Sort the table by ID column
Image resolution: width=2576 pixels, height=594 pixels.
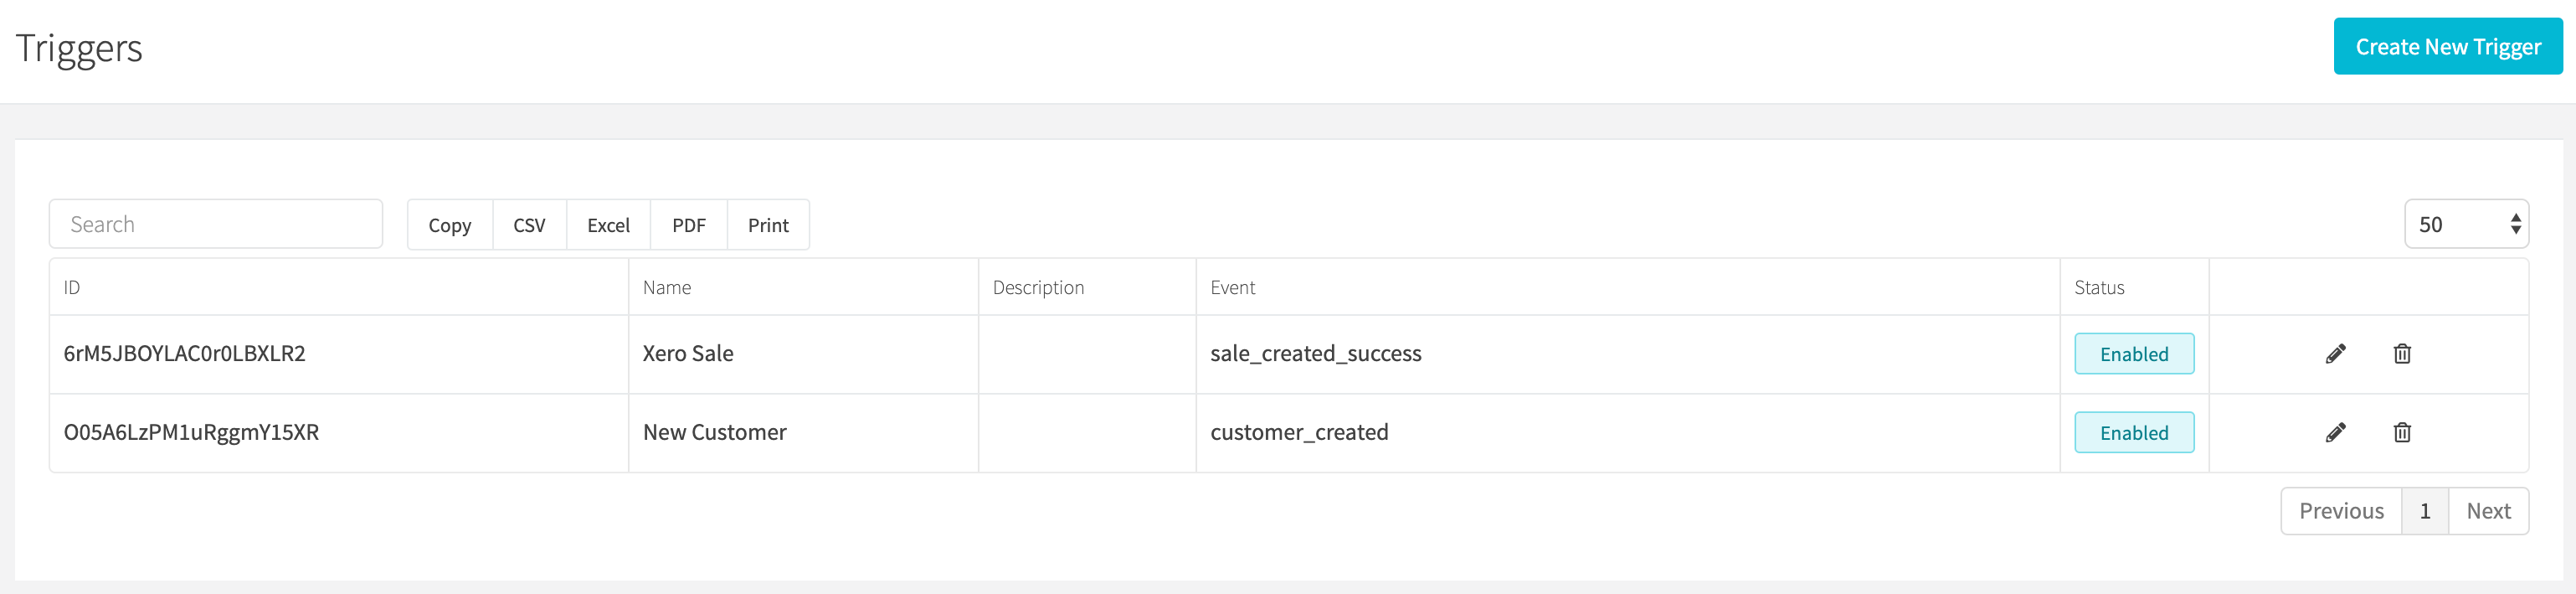coord(339,288)
